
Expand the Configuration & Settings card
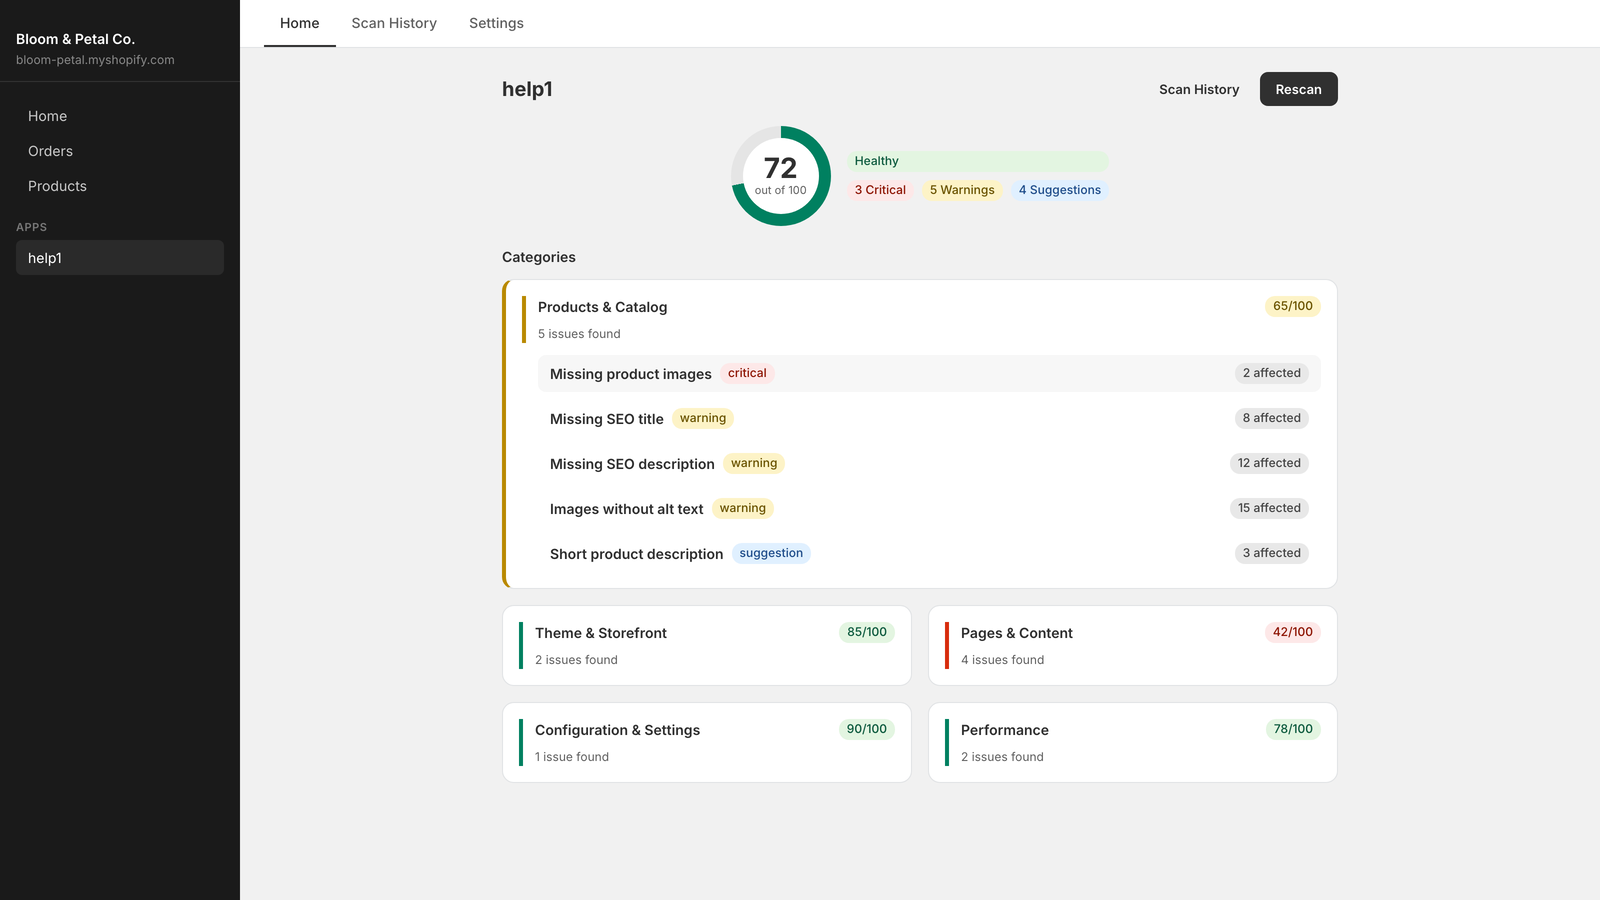(x=707, y=742)
